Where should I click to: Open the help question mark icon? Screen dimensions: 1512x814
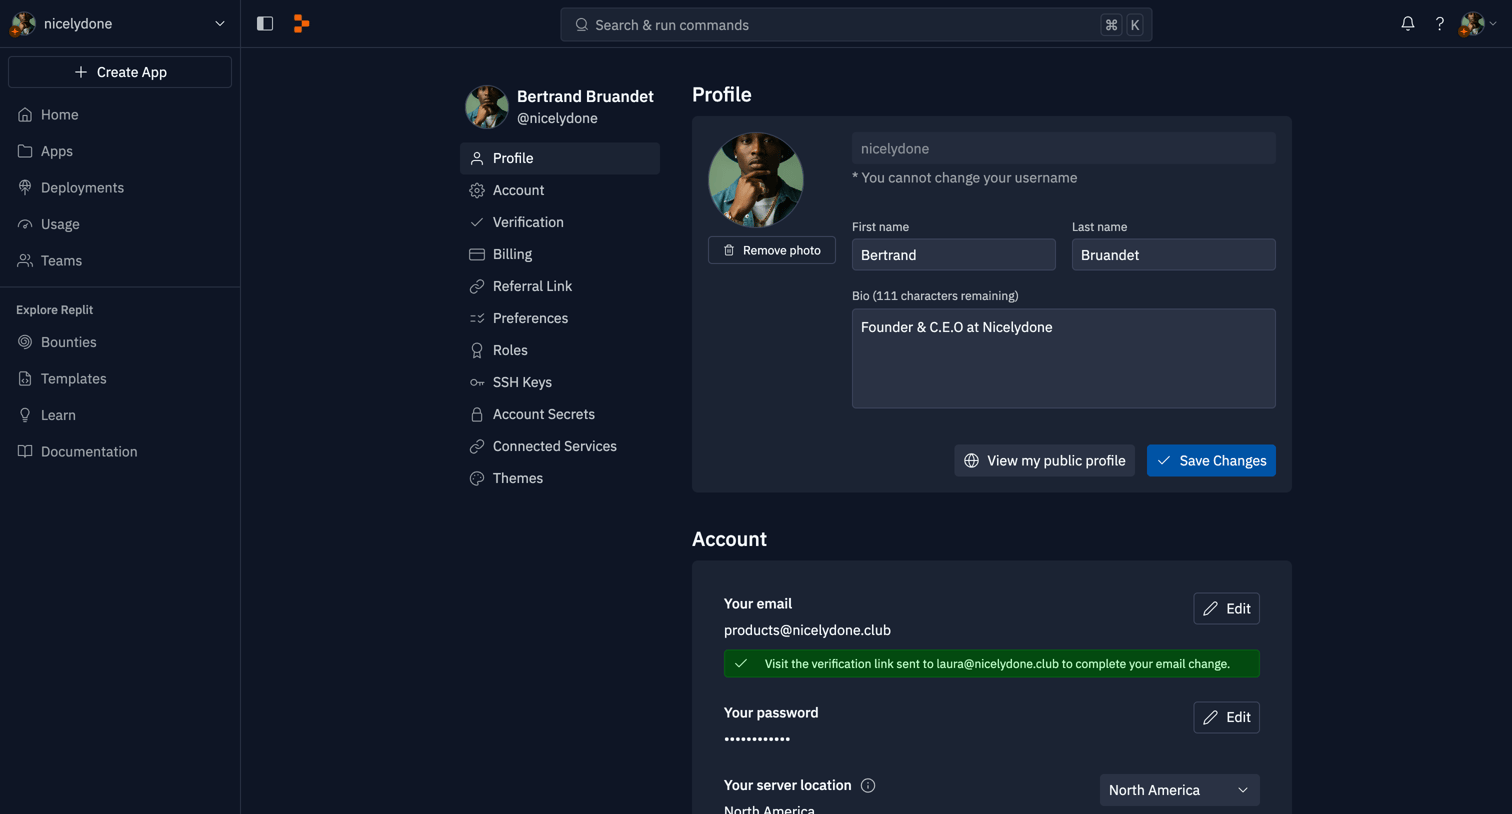point(1440,24)
